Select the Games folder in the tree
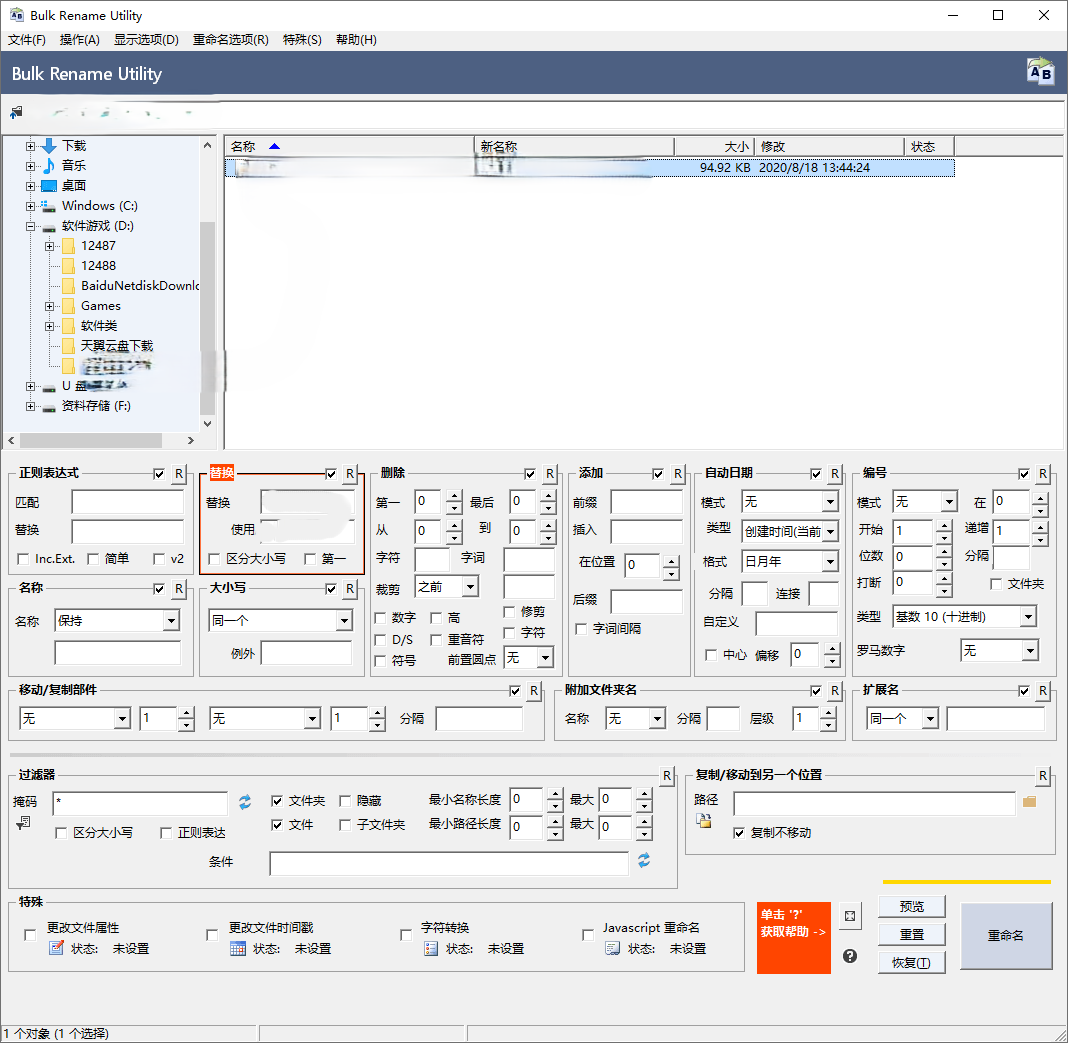 point(101,306)
